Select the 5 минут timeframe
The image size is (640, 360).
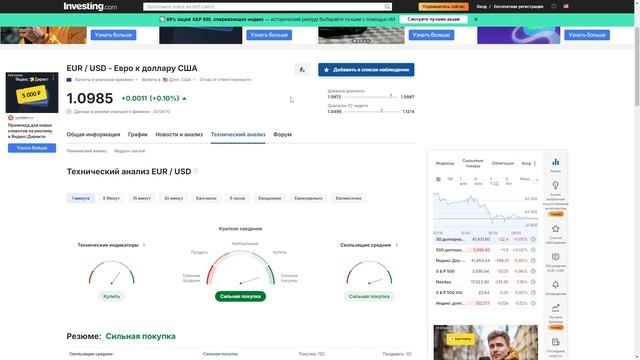click(111, 198)
